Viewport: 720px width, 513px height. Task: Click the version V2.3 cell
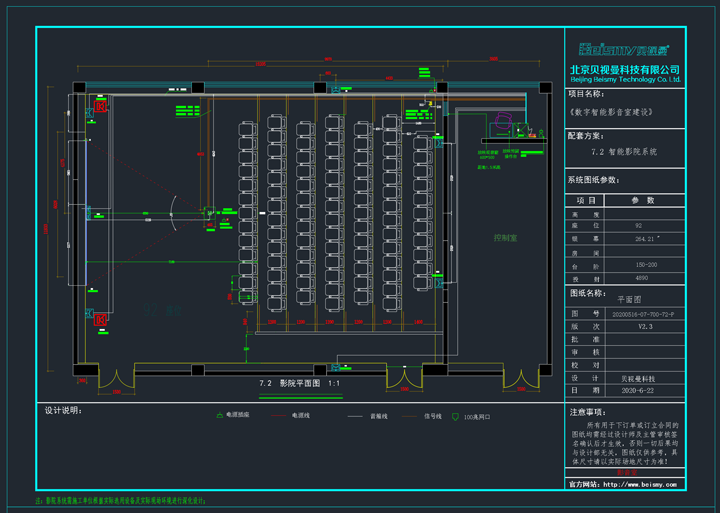(x=645, y=327)
